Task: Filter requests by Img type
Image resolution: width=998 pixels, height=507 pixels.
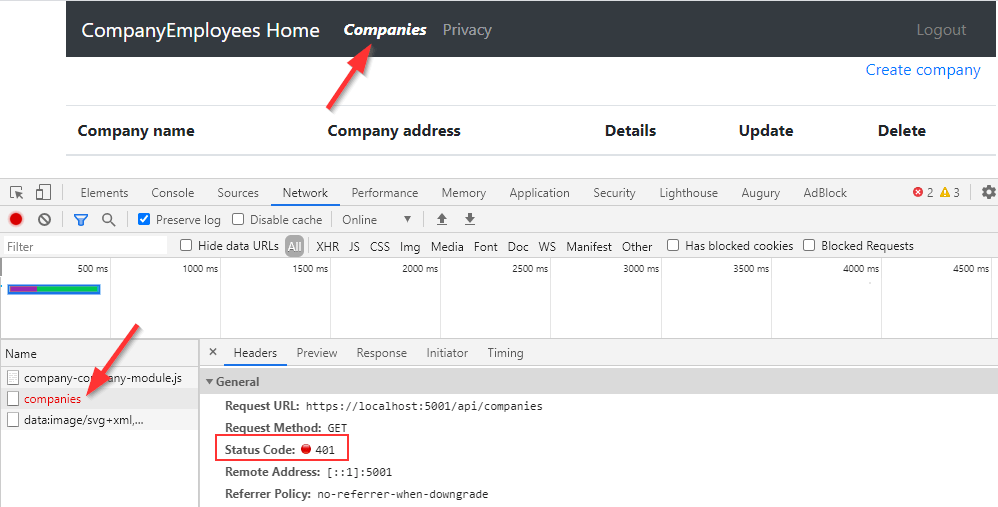Action: click(x=410, y=246)
